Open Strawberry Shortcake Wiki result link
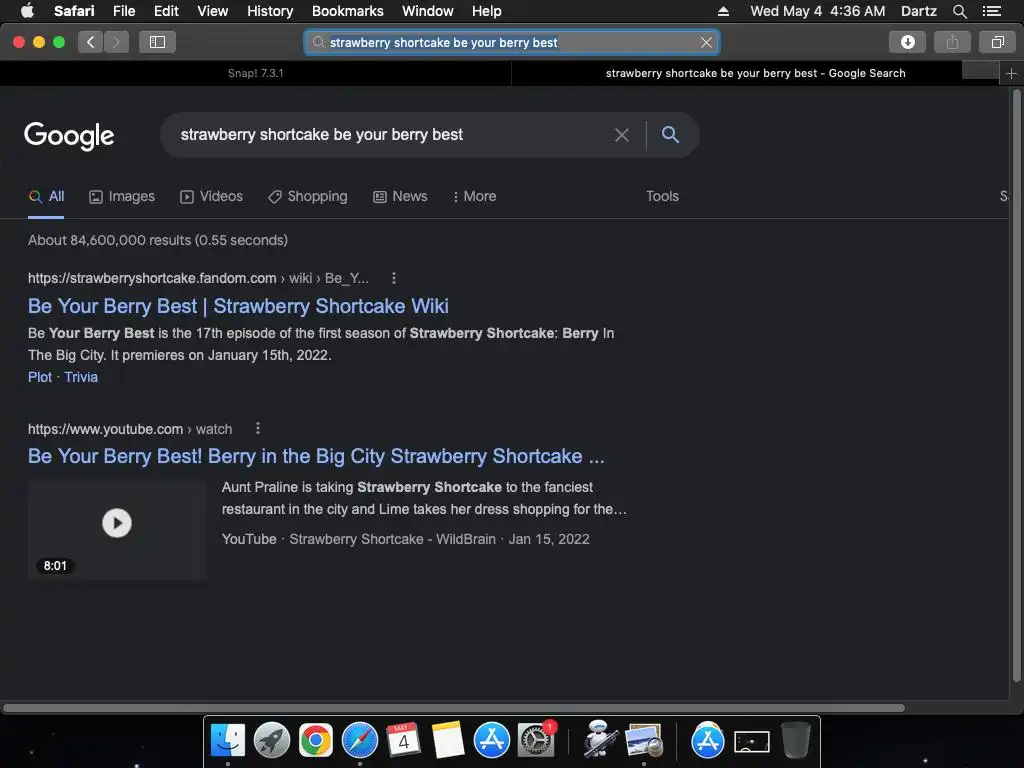This screenshot has width=1024, height=768. coord(238,306)
